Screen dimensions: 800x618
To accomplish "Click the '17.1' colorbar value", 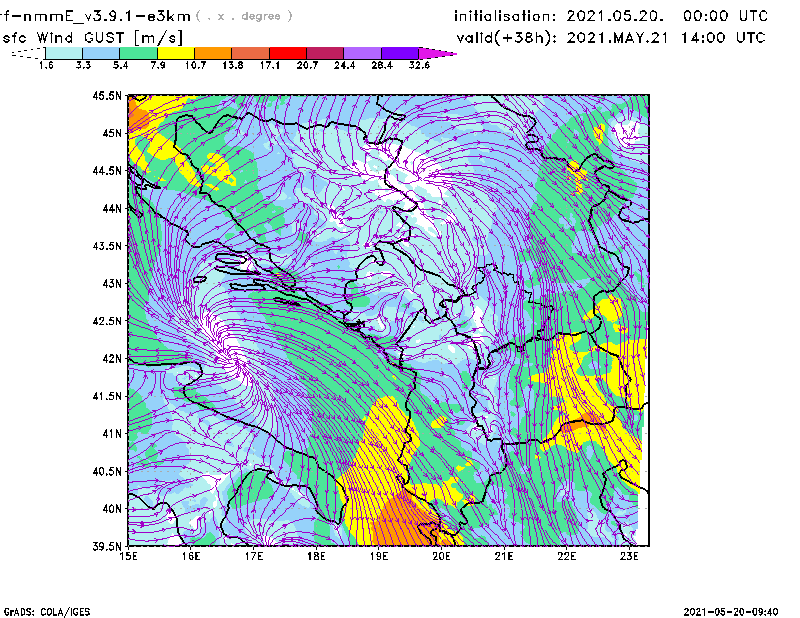I will [269, 65].
